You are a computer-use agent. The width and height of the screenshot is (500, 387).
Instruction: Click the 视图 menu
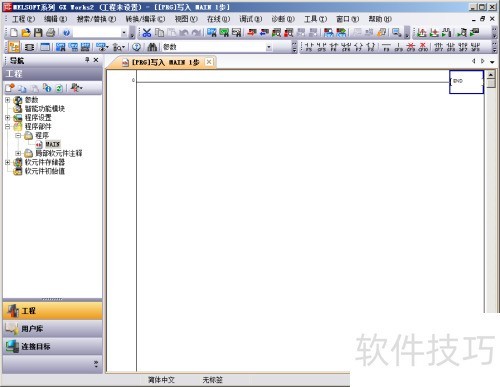(x=186, y=19)
